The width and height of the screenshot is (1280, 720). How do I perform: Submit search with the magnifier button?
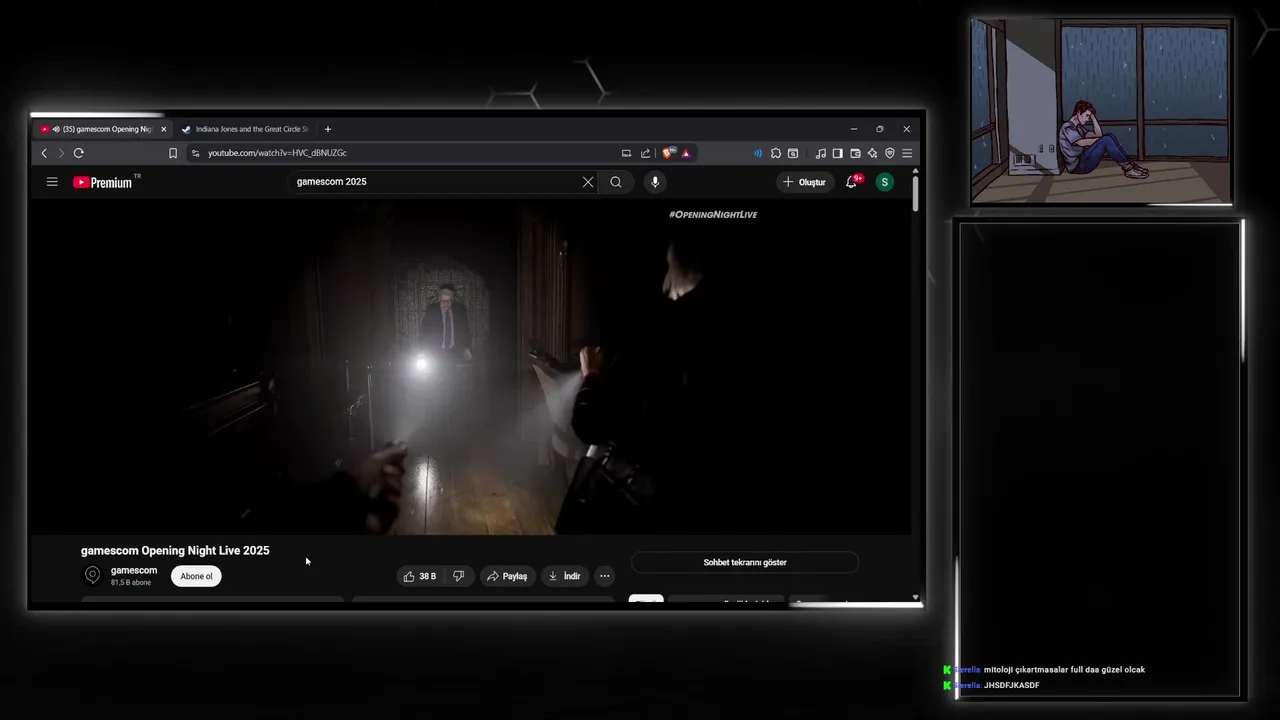click(x=616, y=182)
